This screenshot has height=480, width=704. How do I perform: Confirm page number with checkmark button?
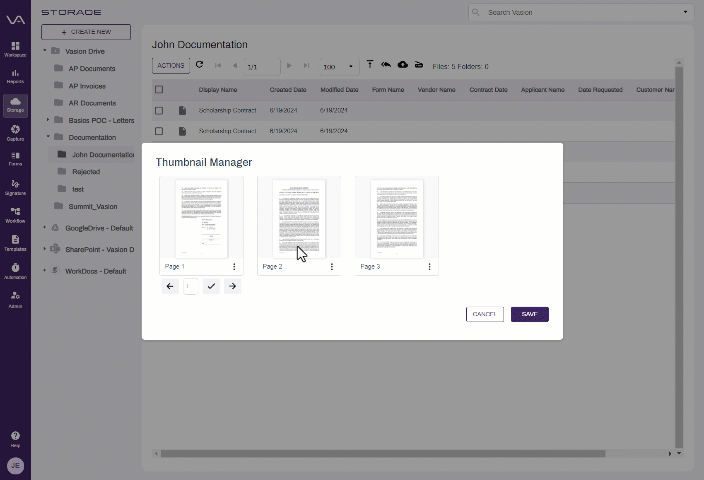click(x=211, y=286)
